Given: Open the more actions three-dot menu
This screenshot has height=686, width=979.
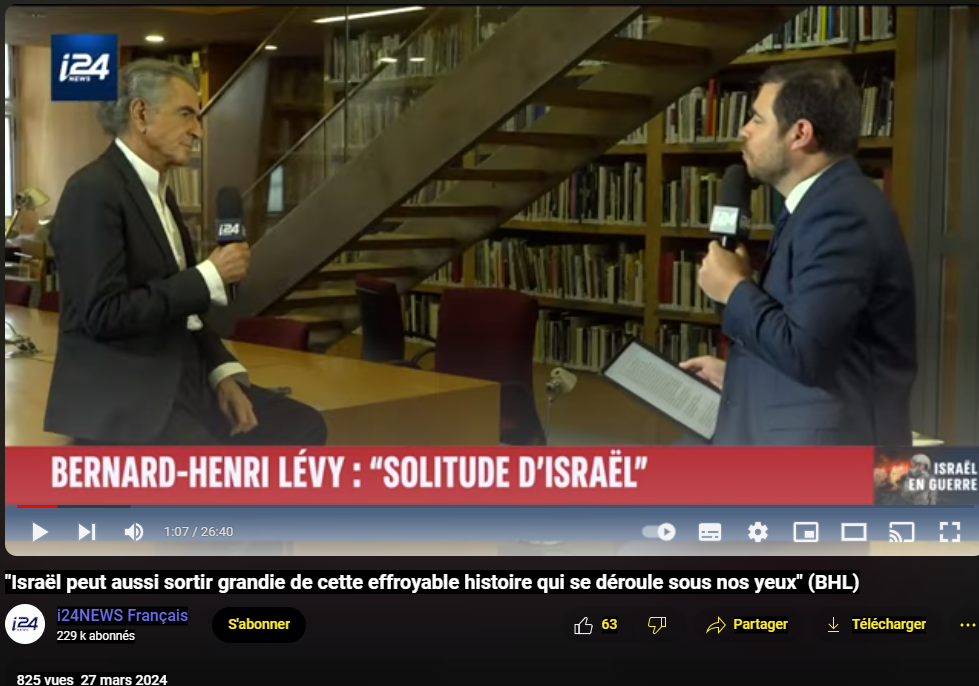Looking at the screenshot, I should [967, 625].
